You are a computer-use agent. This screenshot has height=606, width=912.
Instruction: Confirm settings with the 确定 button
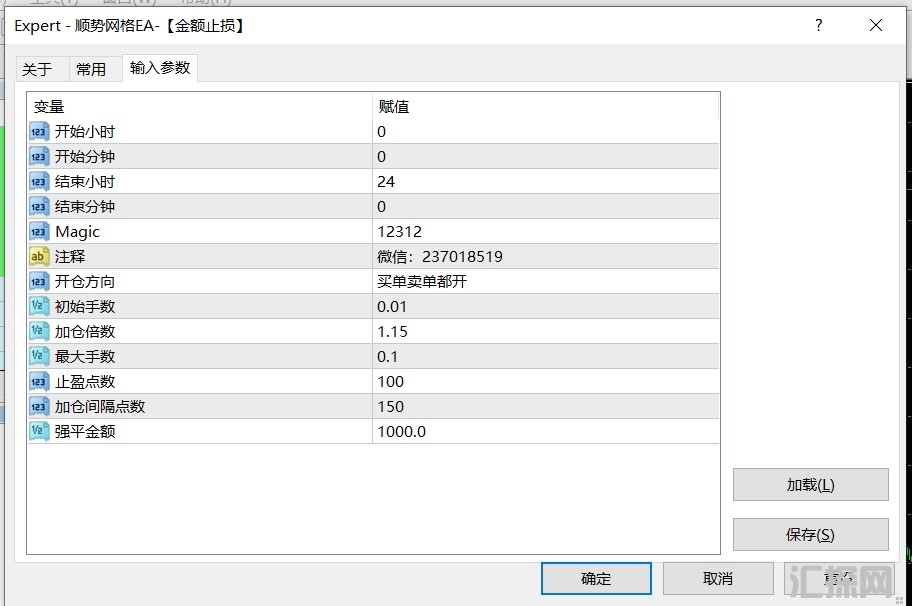(x=596, y=578)
